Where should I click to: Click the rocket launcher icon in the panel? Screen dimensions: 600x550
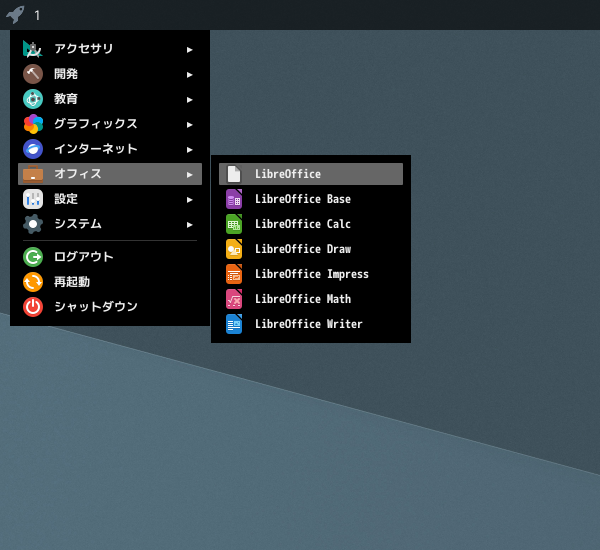click(x=15, y=15)
